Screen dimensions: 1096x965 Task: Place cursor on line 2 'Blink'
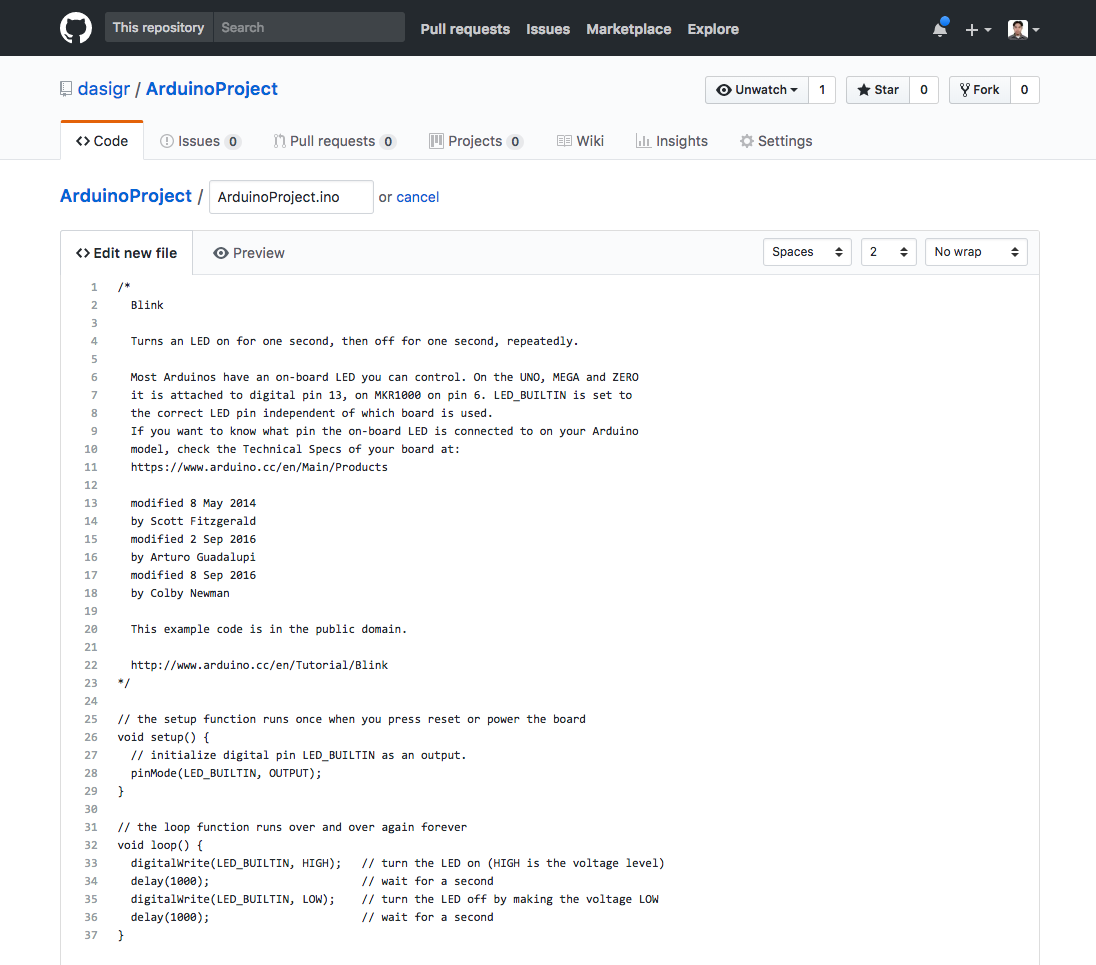pyautogui.click(x=147, y=305)
